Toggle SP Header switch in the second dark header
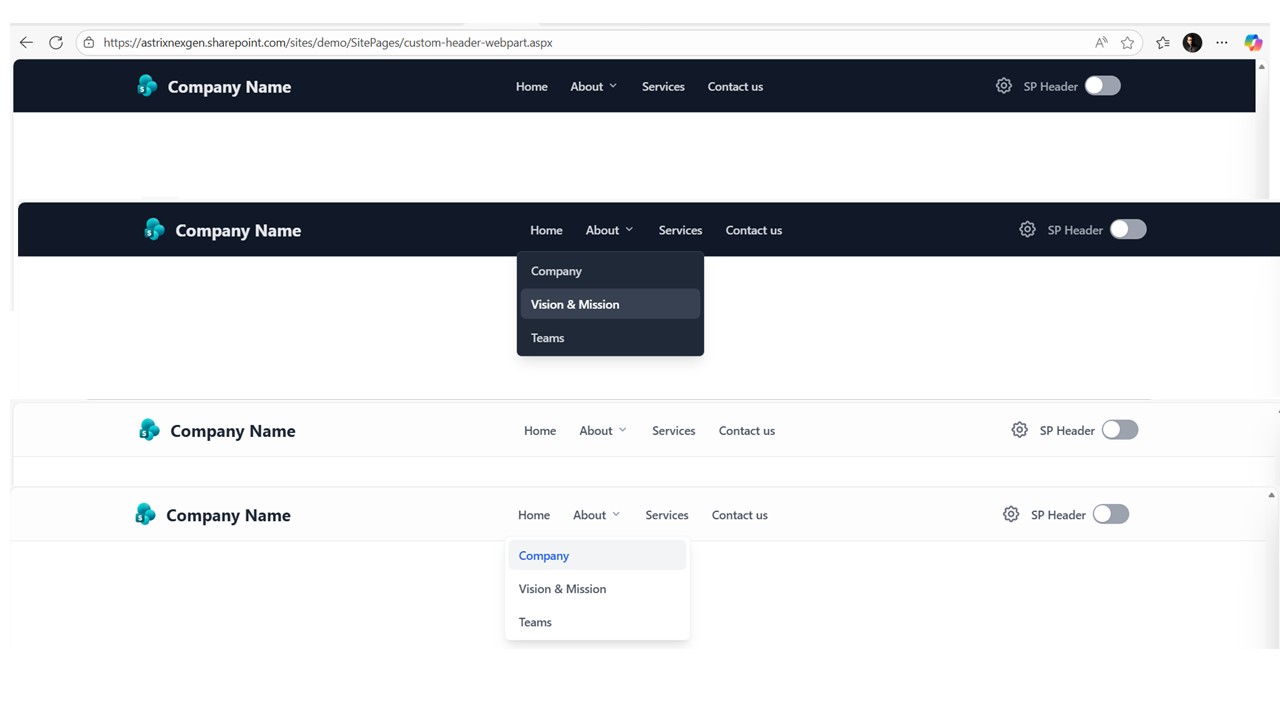The image size is (1280, 720). tap(1128, 230)
